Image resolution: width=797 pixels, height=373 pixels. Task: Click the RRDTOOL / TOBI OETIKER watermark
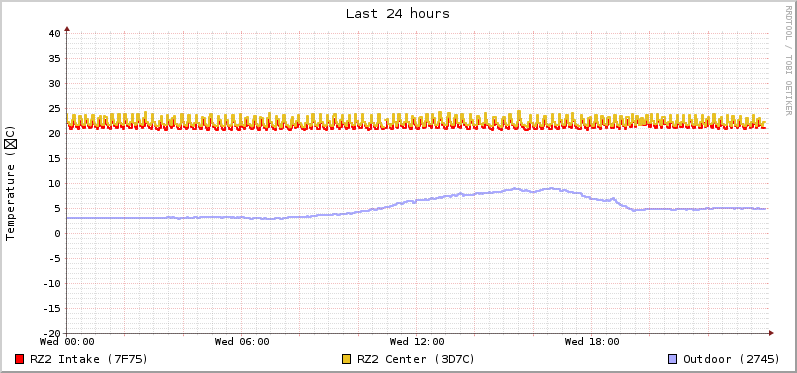tap(788, 60)
